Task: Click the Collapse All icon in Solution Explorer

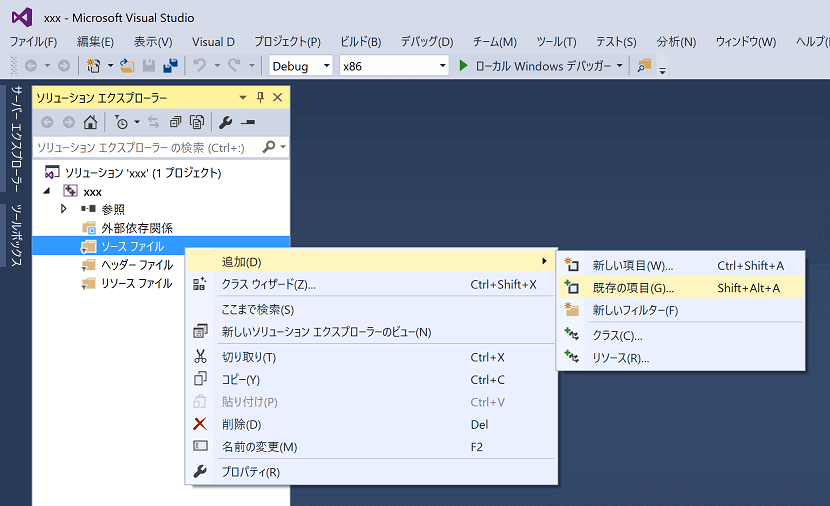Action: pyautogui.click(x=175, y=122)
